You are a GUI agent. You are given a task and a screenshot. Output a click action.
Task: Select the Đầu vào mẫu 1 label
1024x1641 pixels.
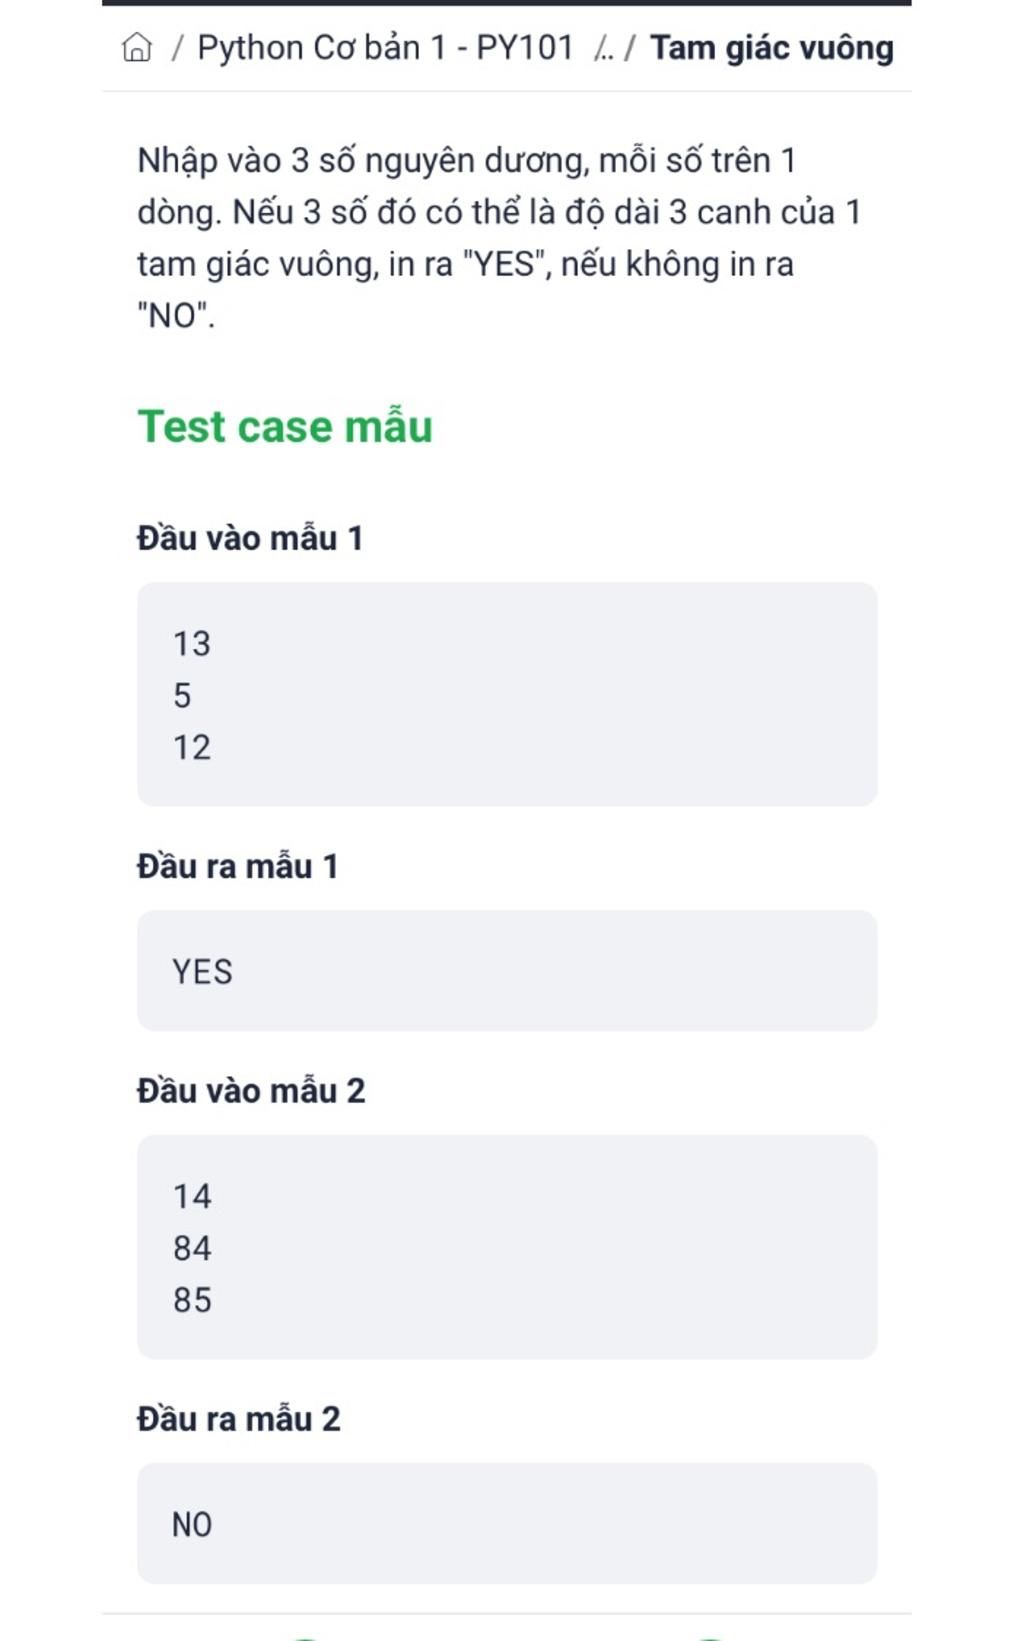[x=250, y=538]
